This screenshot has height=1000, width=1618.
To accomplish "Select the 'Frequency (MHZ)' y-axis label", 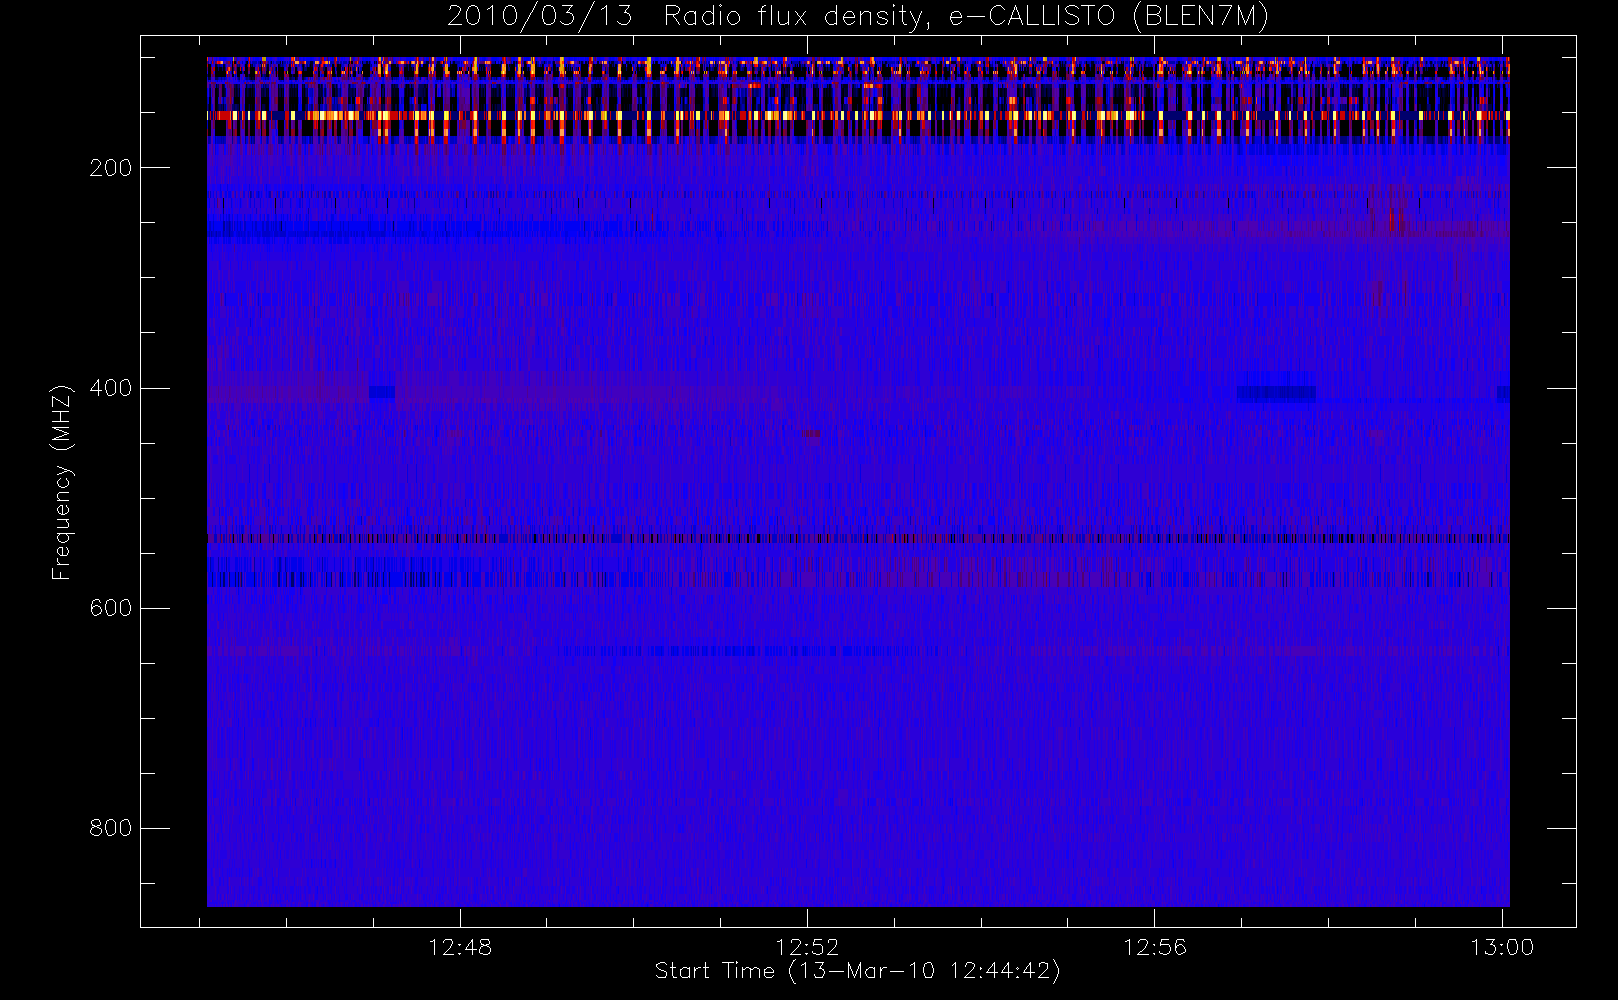I will tap(62, 481).
